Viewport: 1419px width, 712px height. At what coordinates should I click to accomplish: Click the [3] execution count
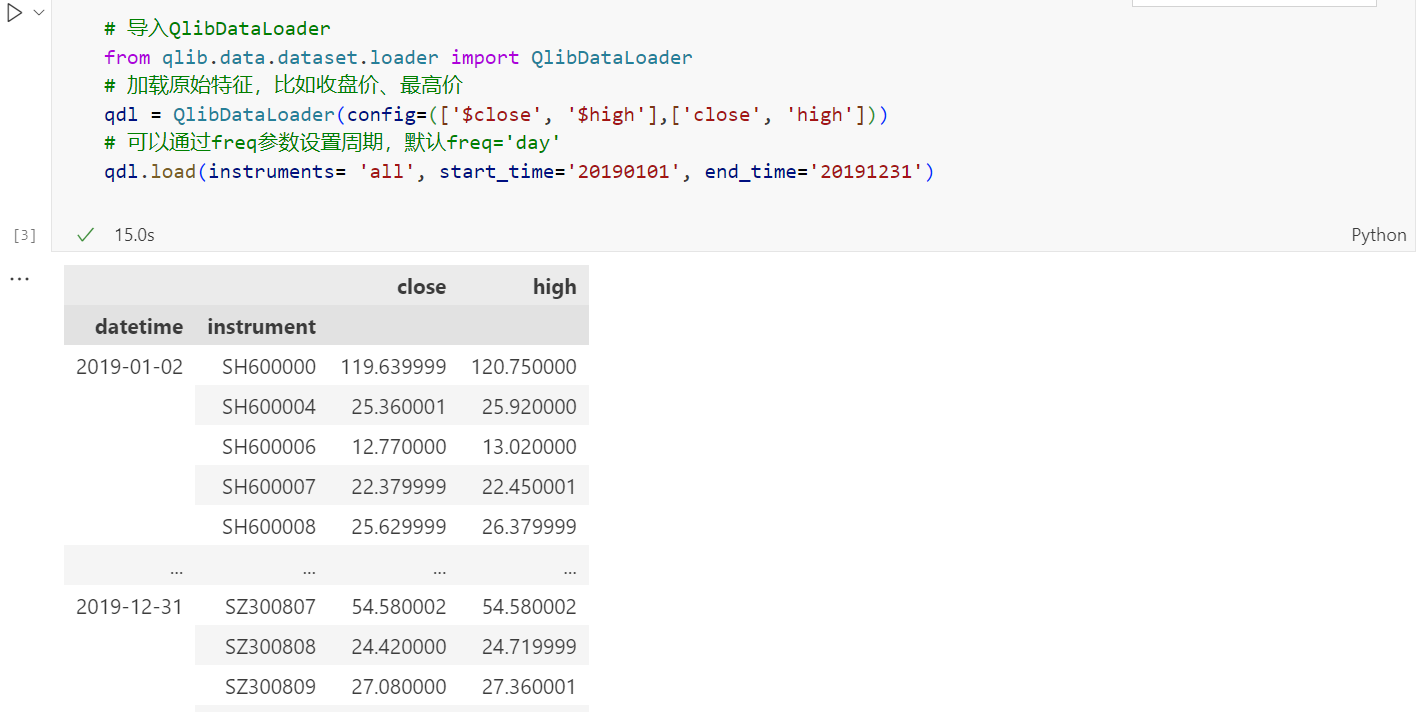coord(24,236)
